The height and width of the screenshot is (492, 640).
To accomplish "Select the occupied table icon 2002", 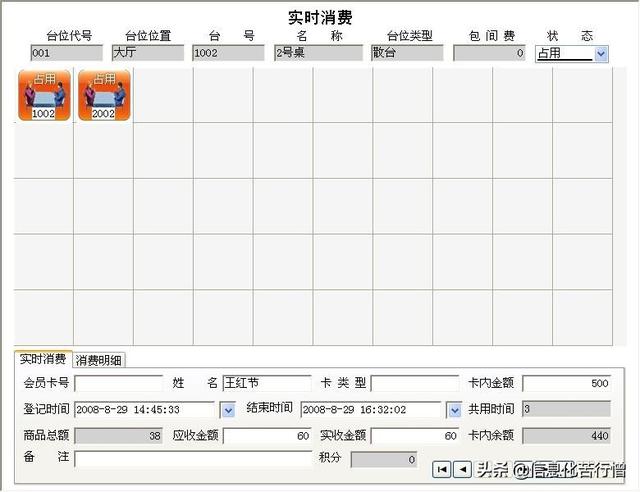I will point(104,95).
